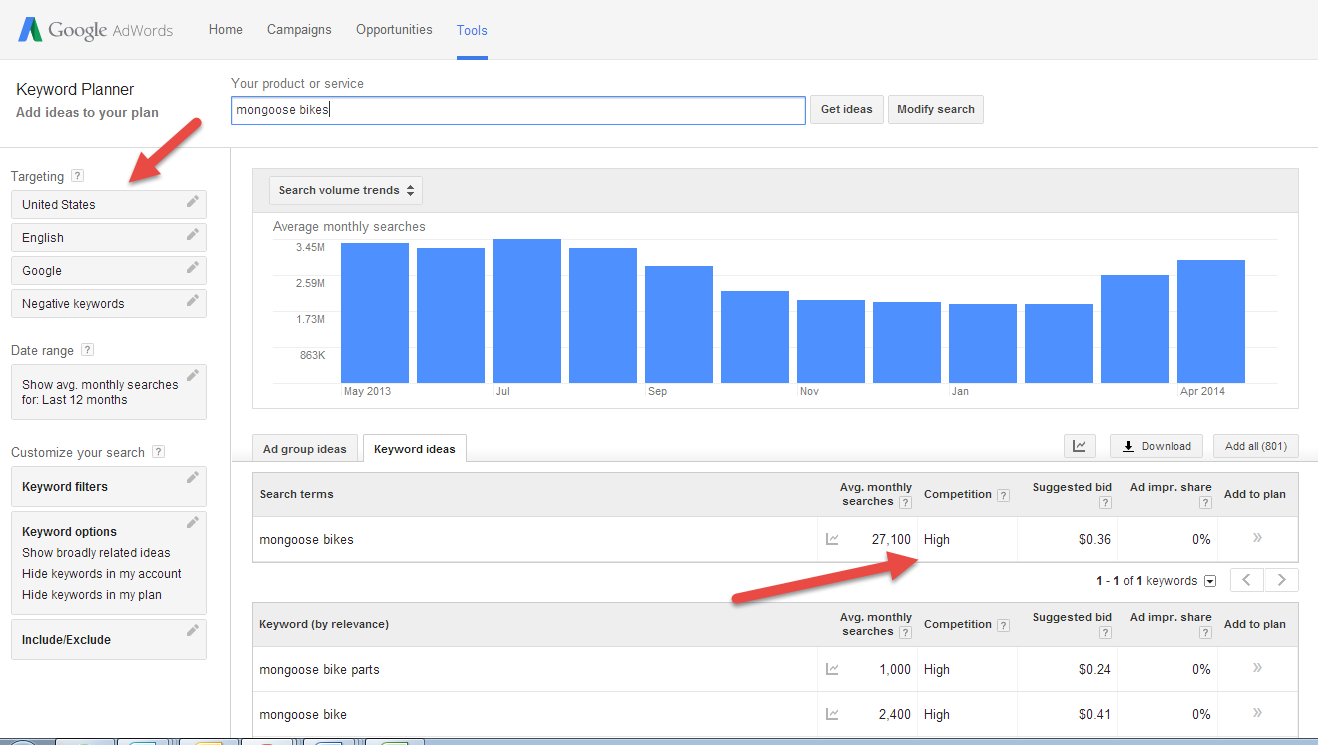
Task: Click the Add all (801) button
Action: point(1255,446)
